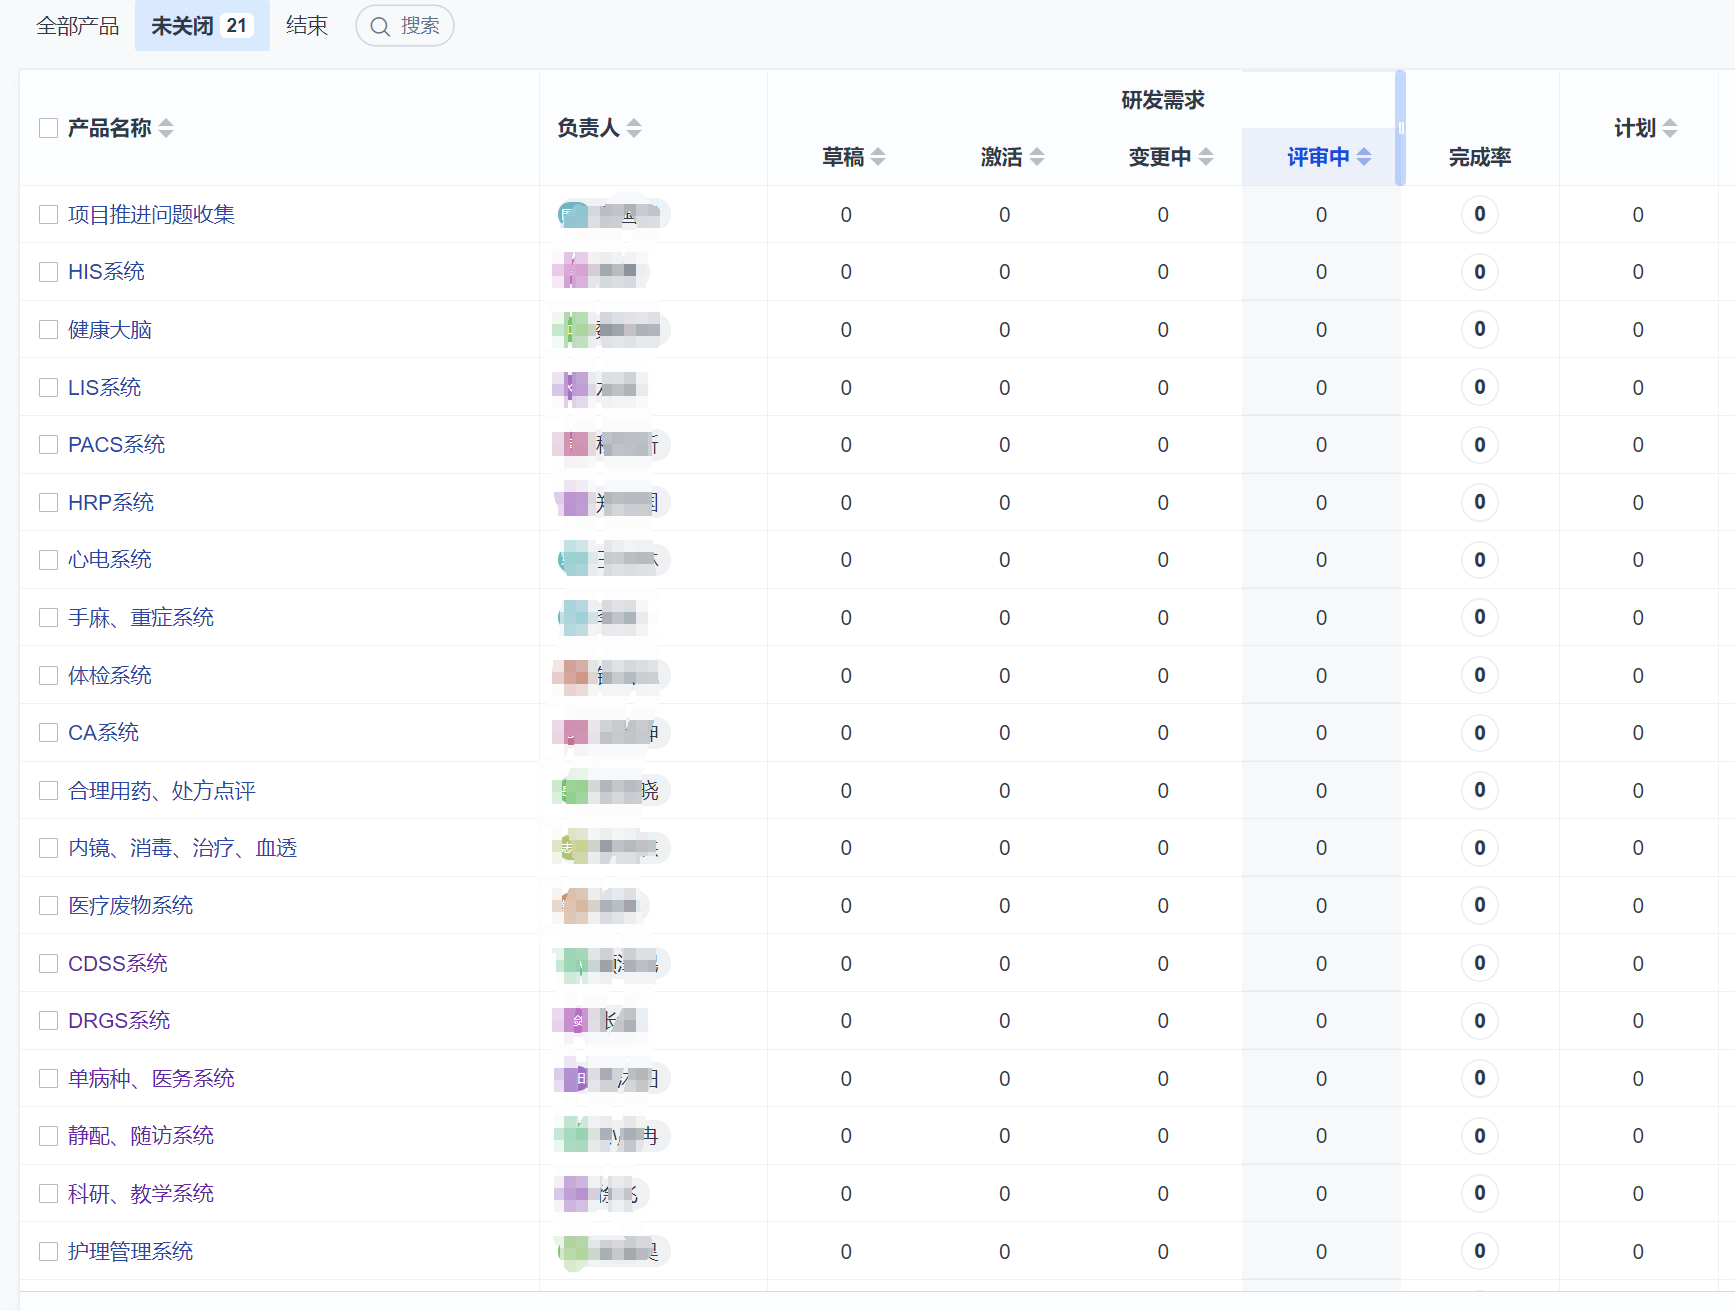Tick the checkbox for HIS系统 row

(x=48, y=272)
